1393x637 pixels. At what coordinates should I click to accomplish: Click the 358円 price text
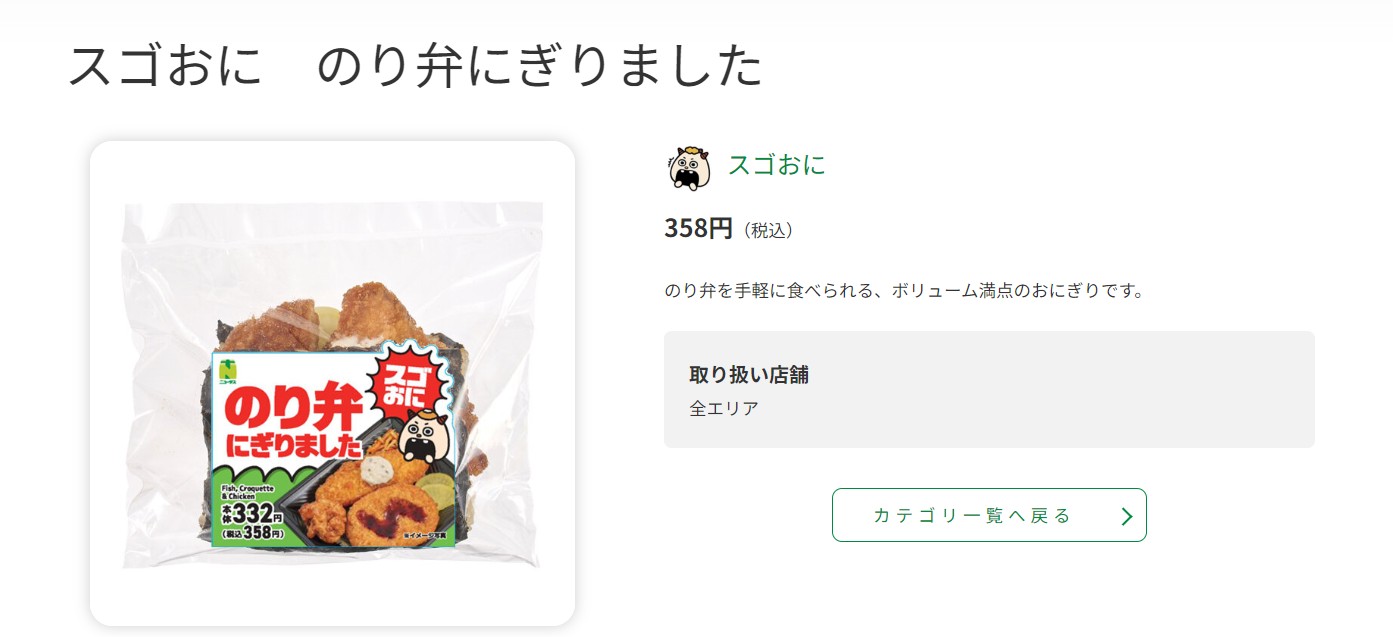(x=699, y=229)
